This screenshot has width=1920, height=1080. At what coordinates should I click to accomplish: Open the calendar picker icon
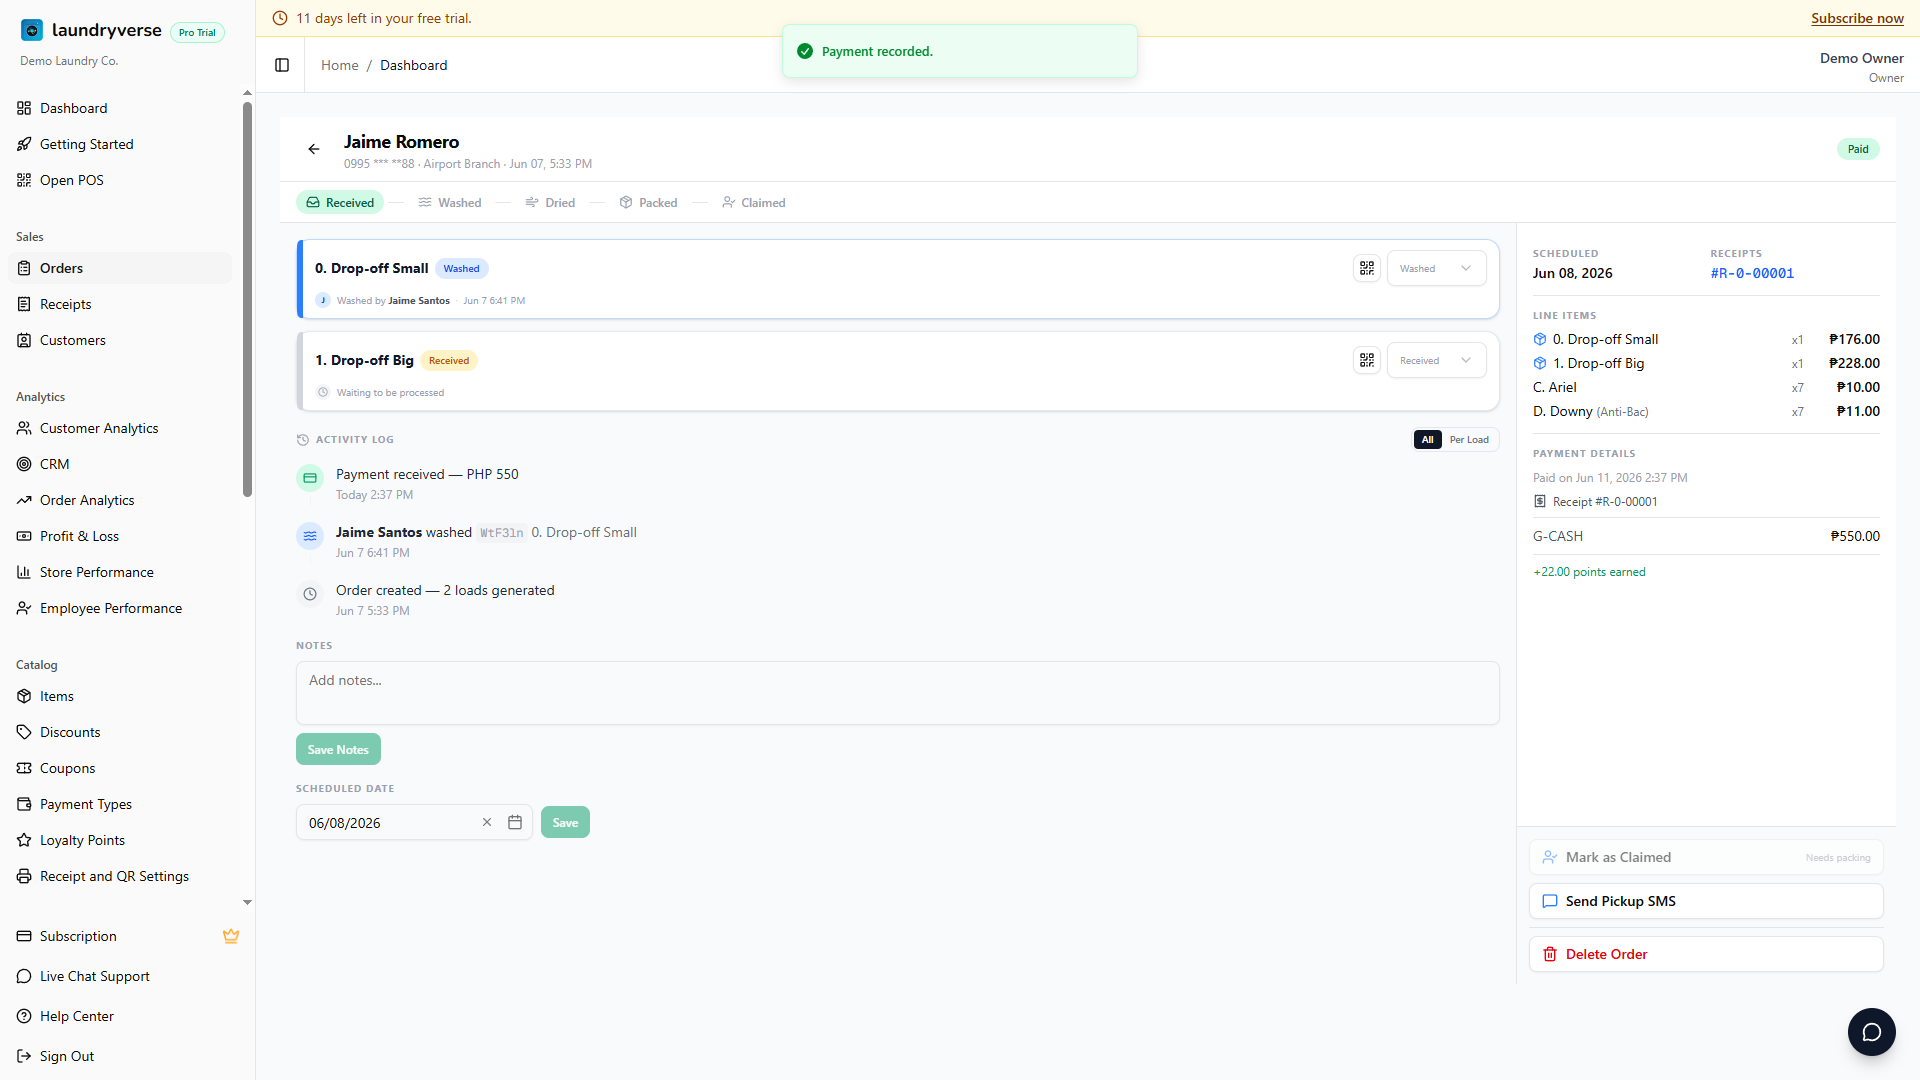tap(515, 822)
